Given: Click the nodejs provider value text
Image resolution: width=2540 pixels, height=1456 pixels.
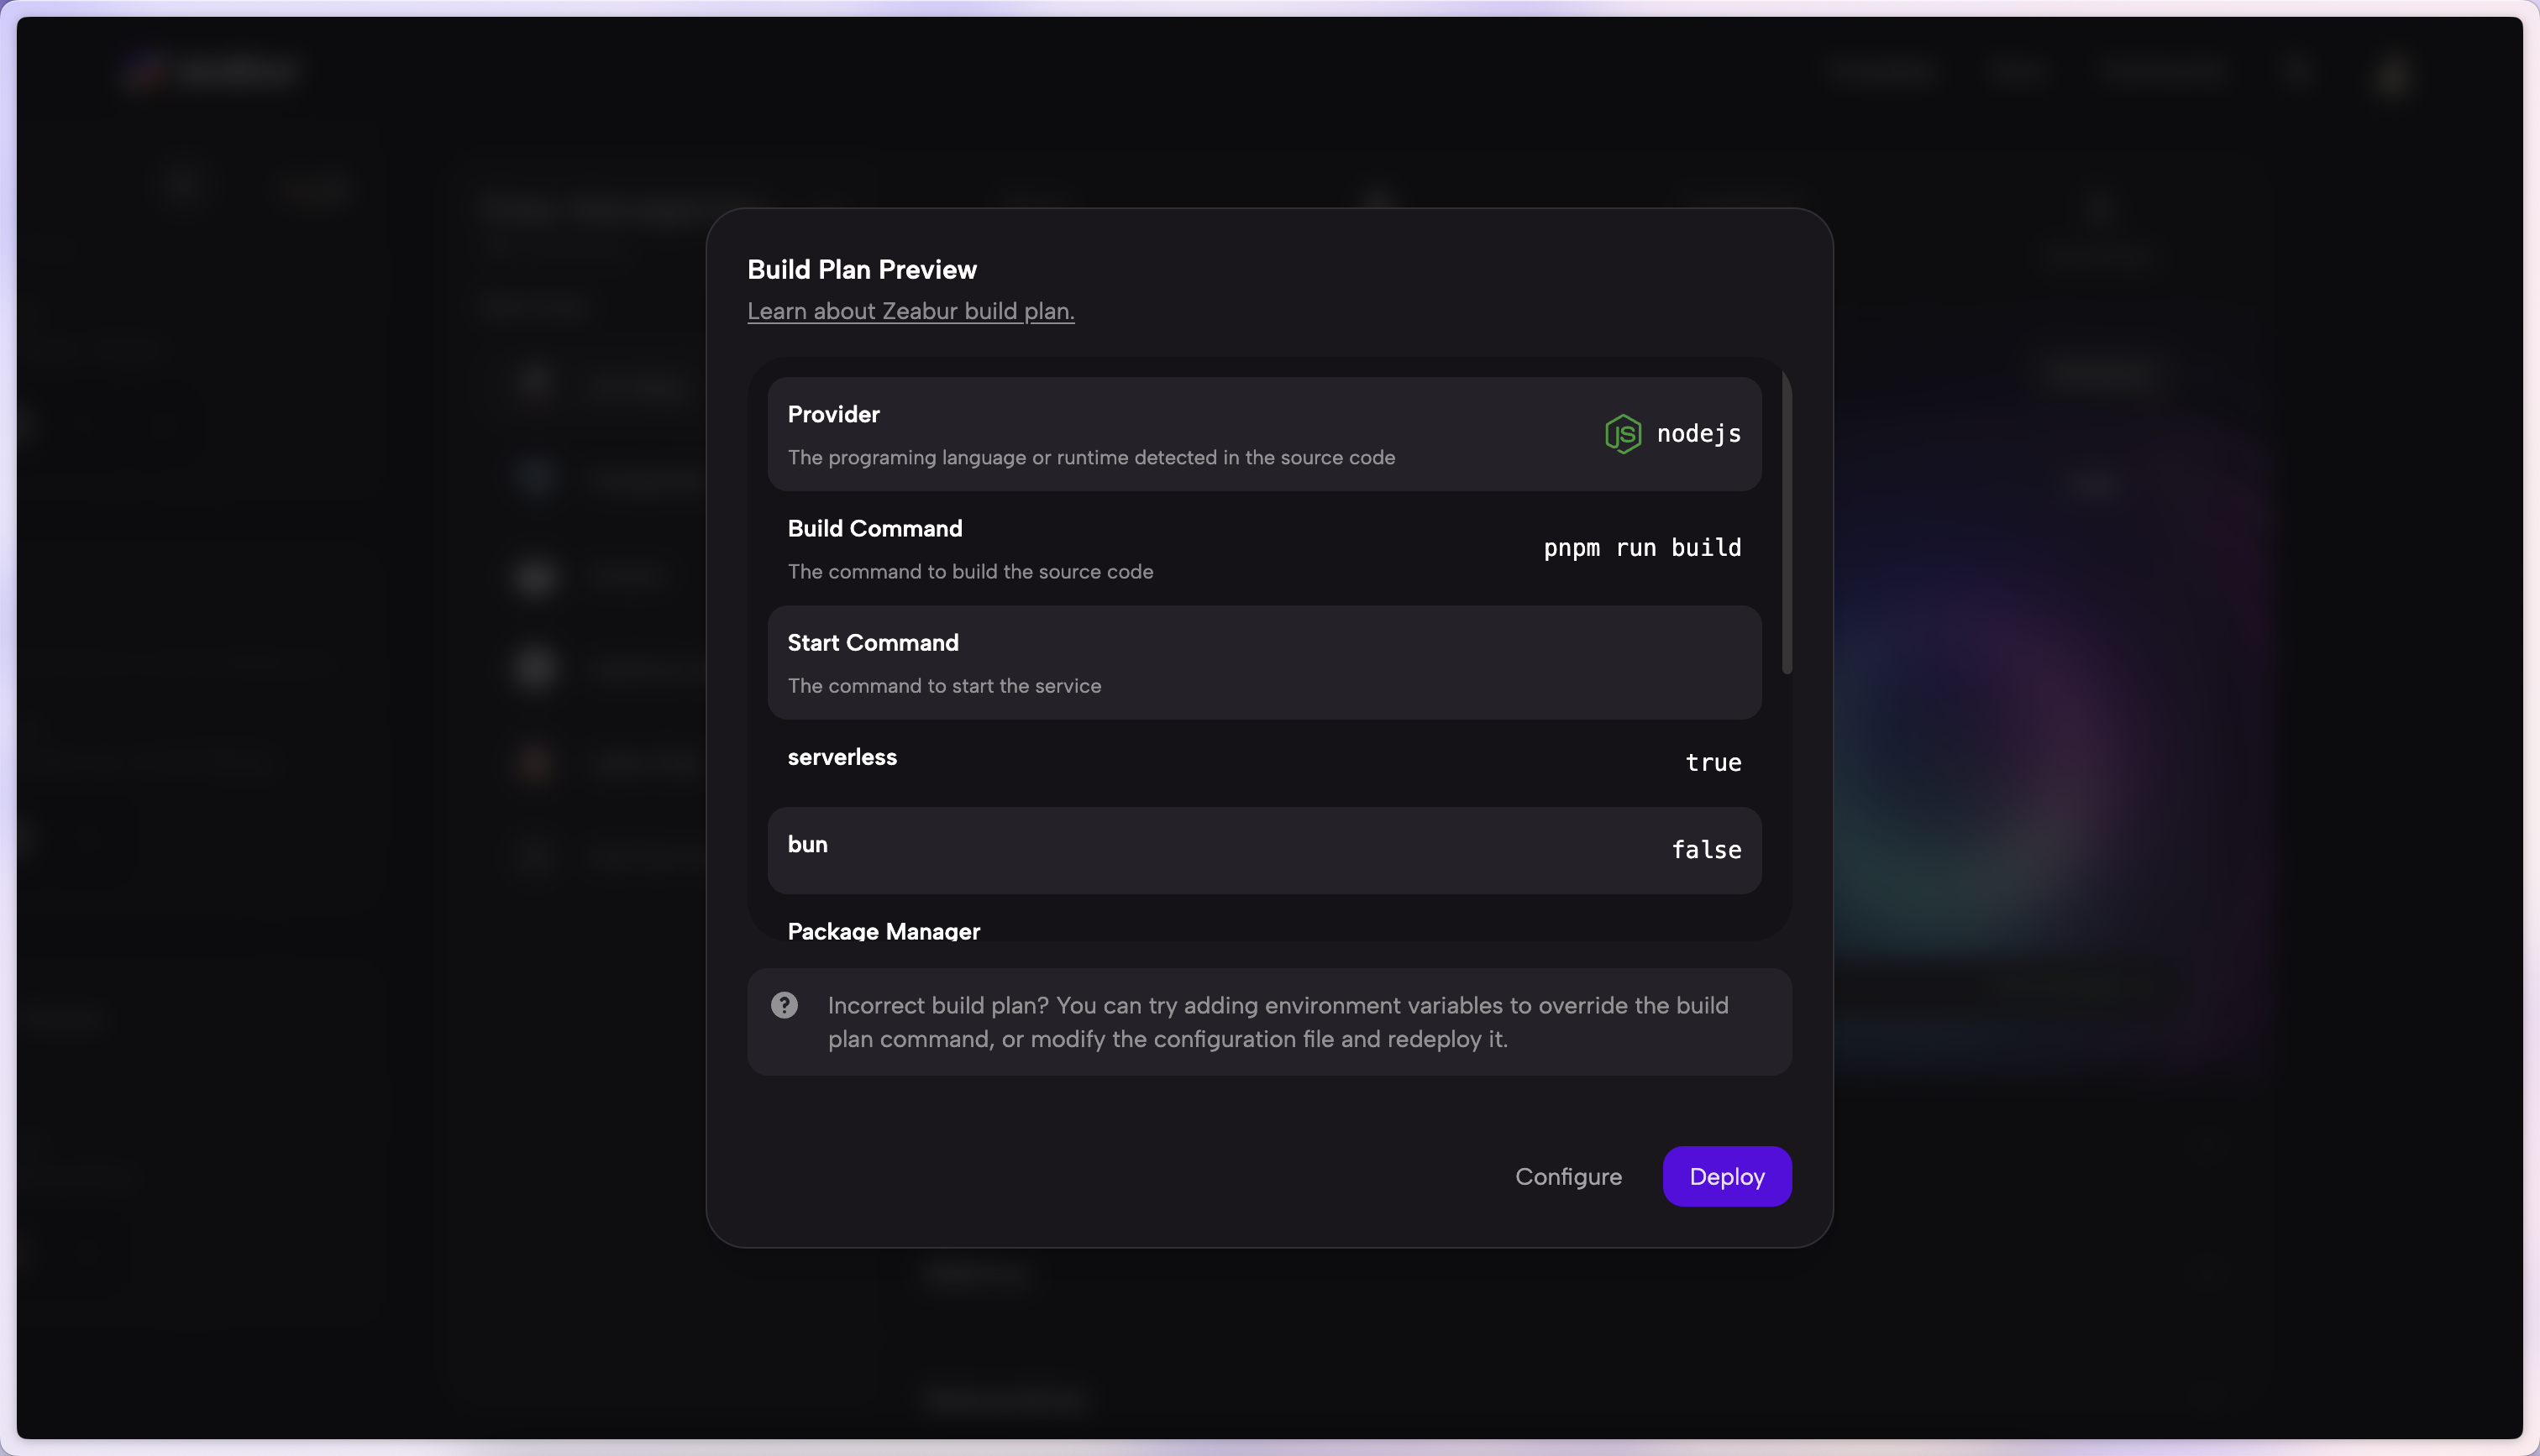Looking at the screenshot, I should (x=1698, y=434).
